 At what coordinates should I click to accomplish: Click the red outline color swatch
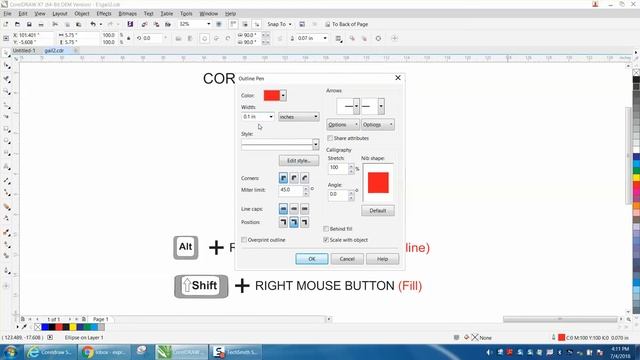(x=272, y=96)
